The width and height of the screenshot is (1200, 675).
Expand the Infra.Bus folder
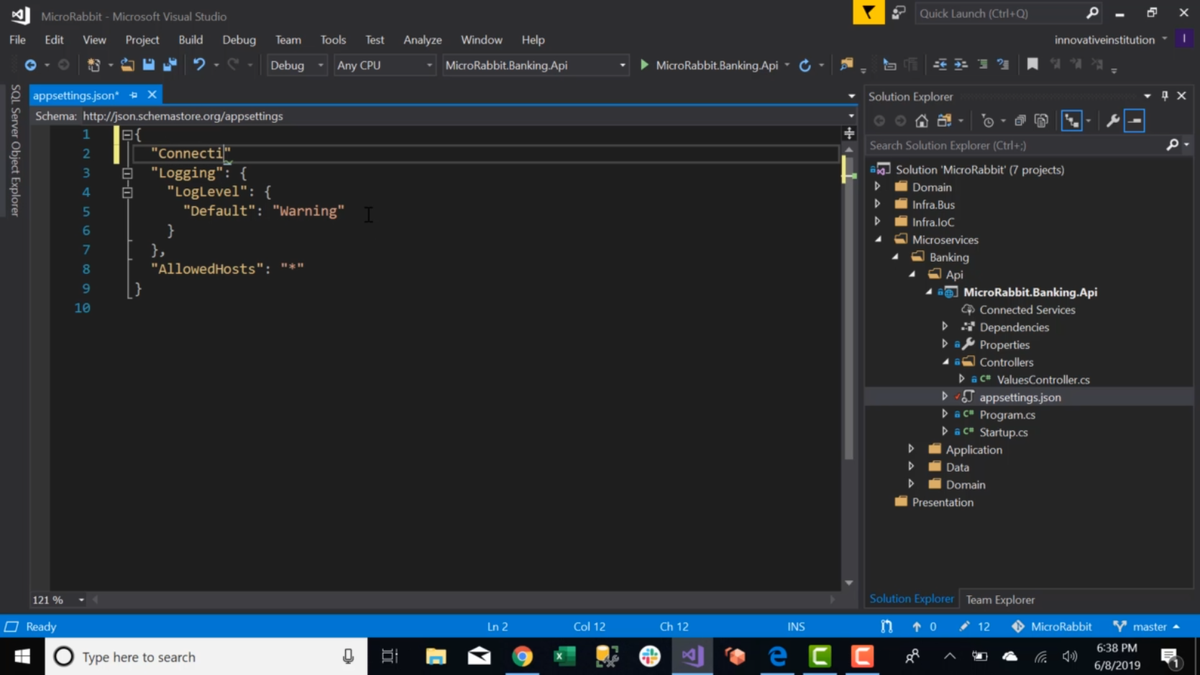click(878, 205)
